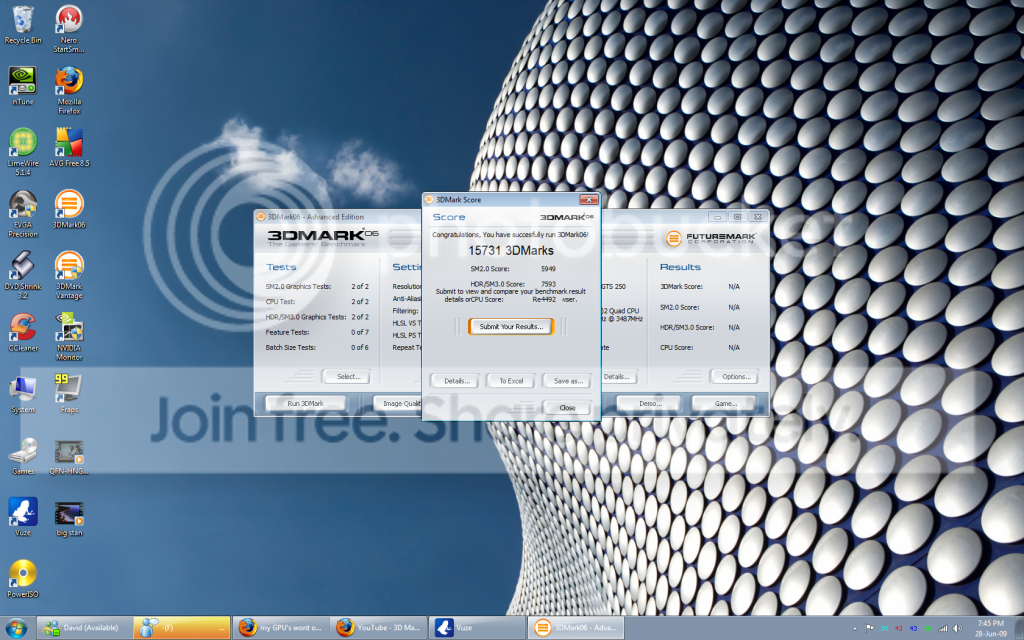
Task: Launch Nero StartSmart from the desktop
Action: [68, 20]
